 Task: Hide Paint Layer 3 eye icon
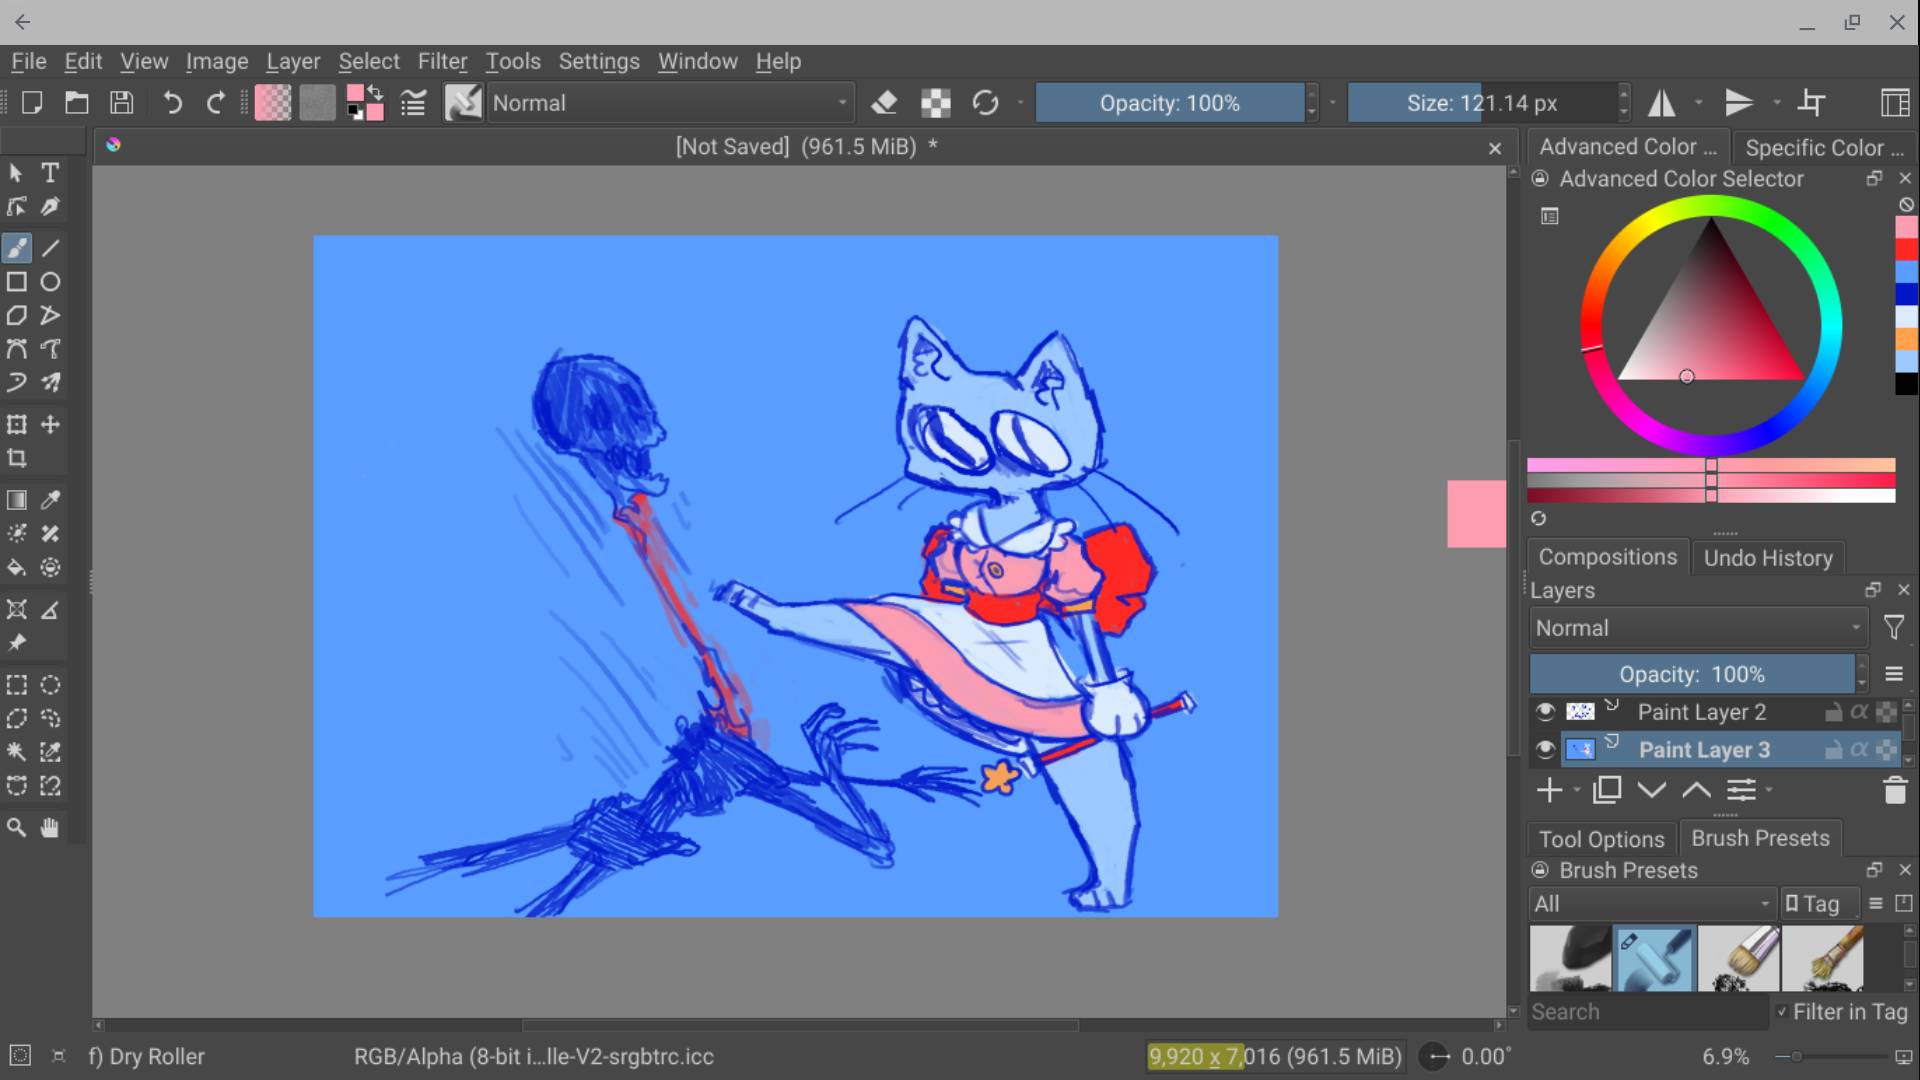(1545, 749)
